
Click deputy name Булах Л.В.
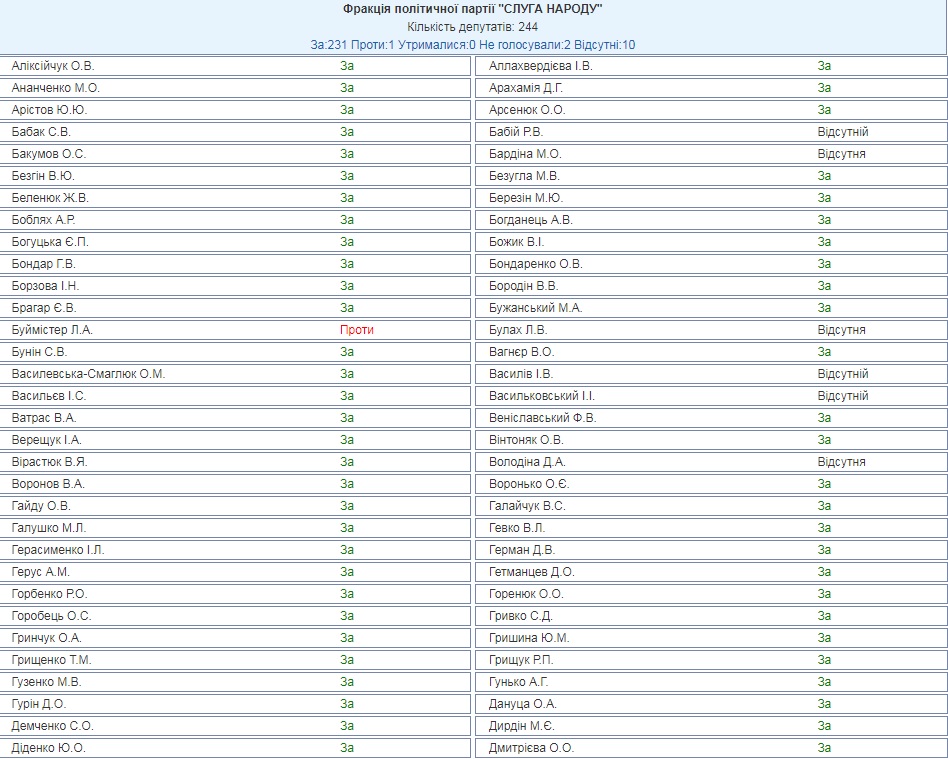[518, 330]
